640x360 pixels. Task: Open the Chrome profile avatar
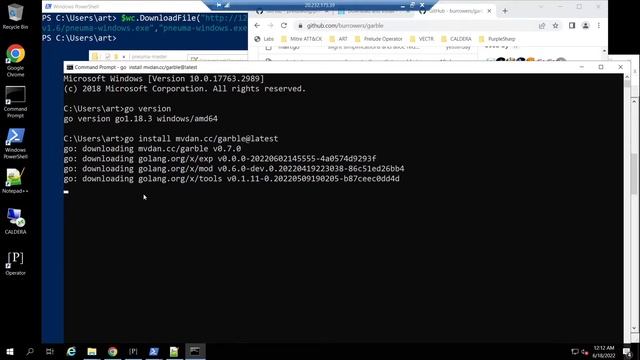click(x=585, y=25)
